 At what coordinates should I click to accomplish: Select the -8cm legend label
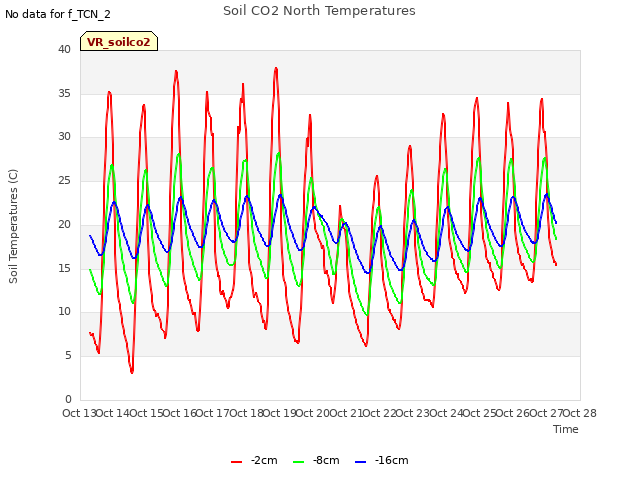[x=326, y=460]
